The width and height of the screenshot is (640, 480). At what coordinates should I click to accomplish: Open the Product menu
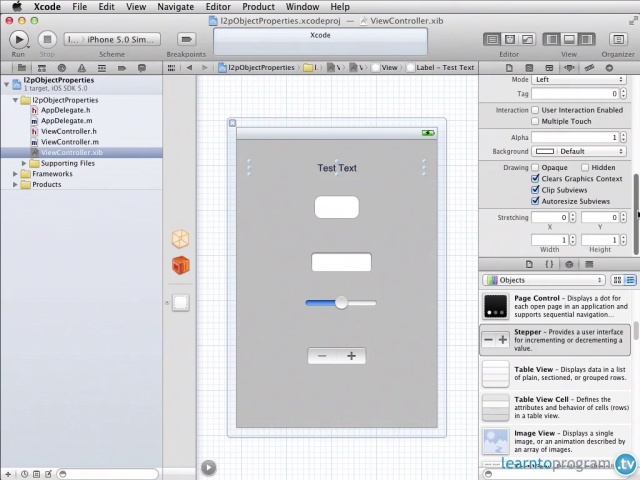(258, 7)
